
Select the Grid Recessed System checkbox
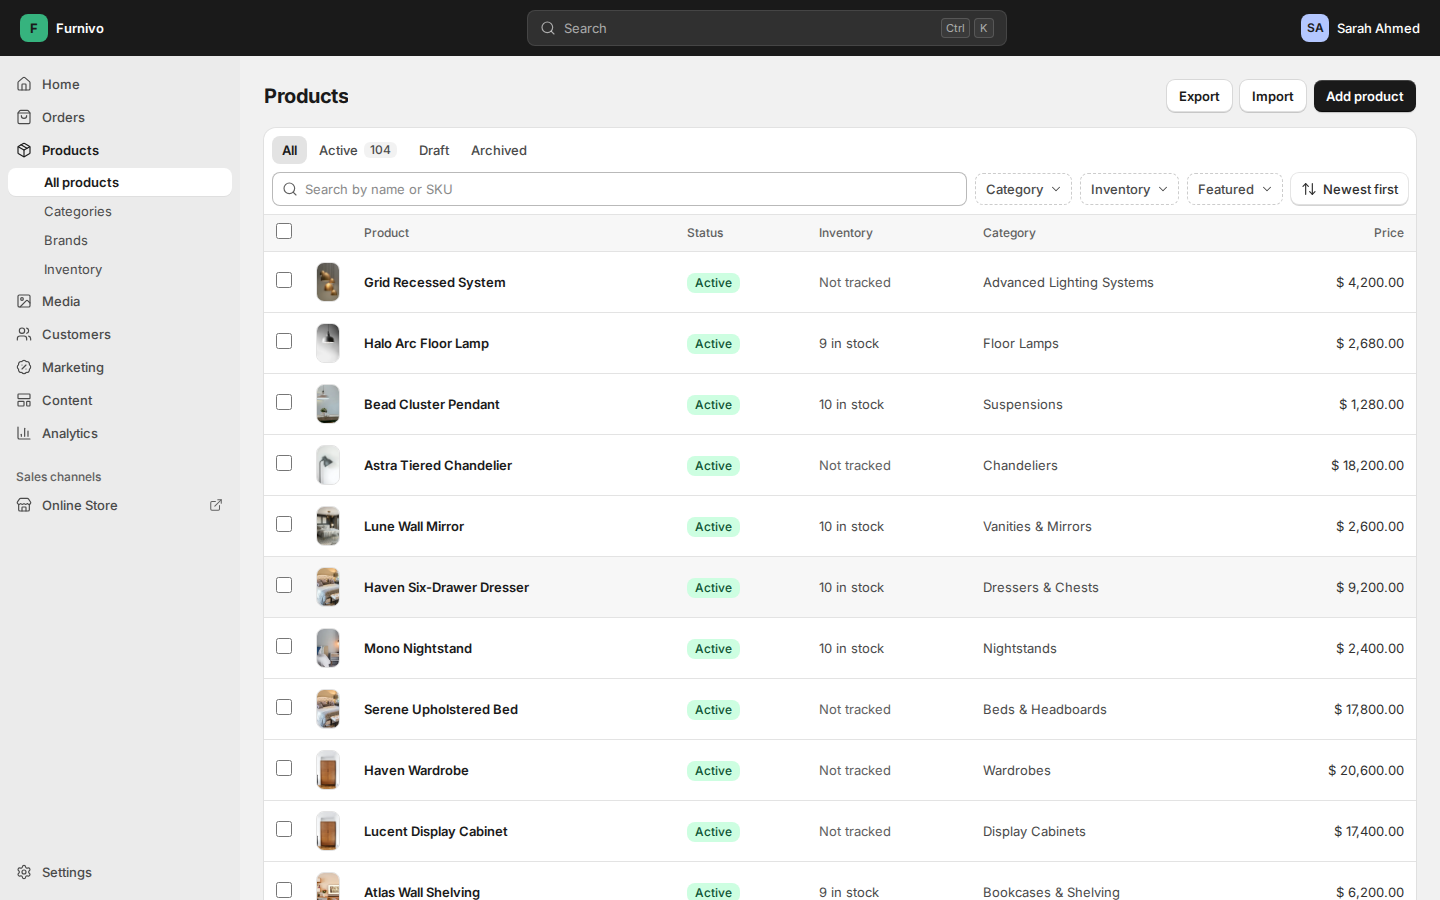tap(284, 280)
